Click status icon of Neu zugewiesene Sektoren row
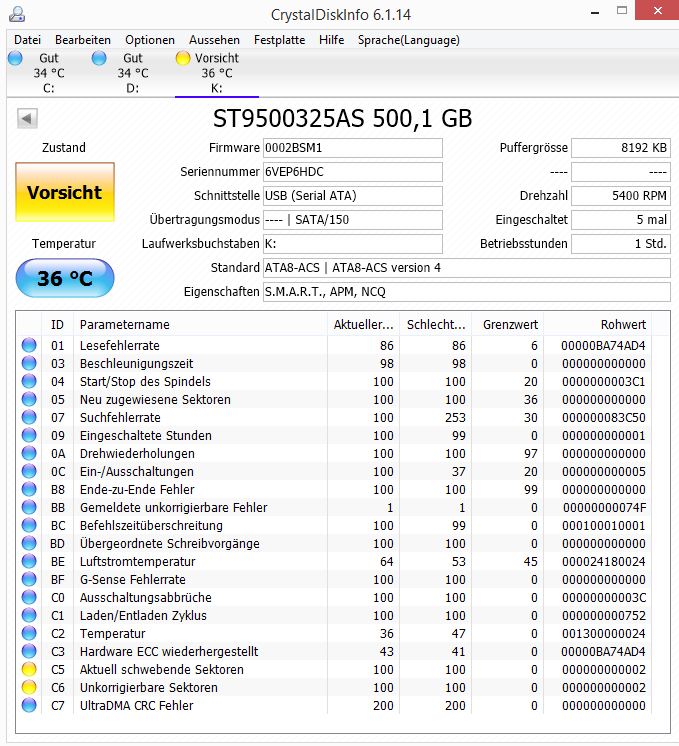Image resolution: width=679 pixels, height=746 pixels. [29, 400]
